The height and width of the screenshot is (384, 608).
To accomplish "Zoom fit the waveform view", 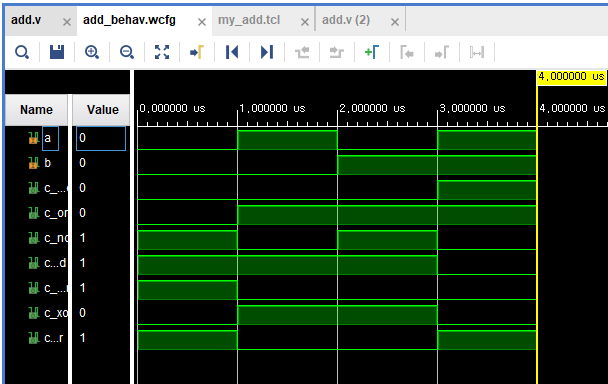I will pos(162,52).
